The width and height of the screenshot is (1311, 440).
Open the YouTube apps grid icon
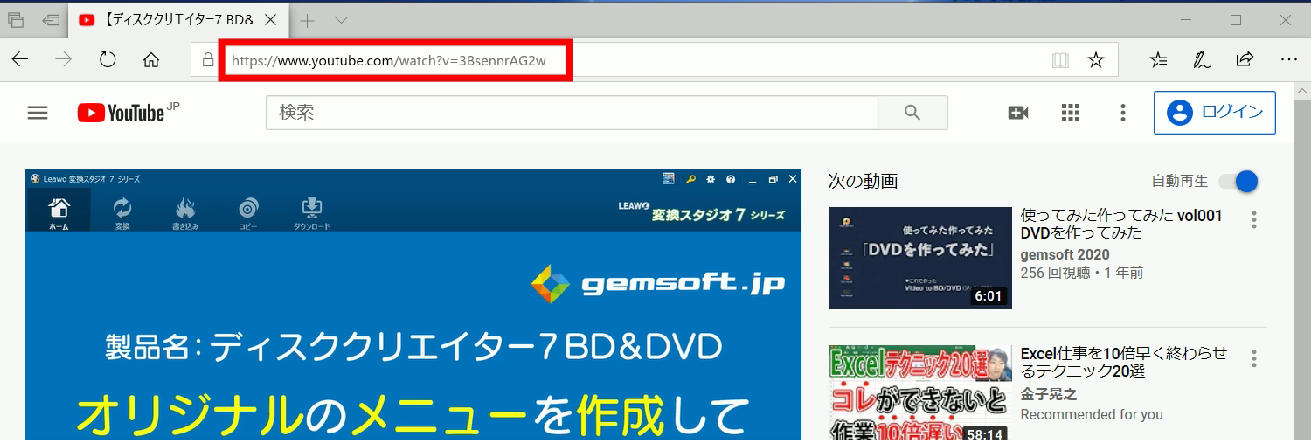[x=1071, y=113]
